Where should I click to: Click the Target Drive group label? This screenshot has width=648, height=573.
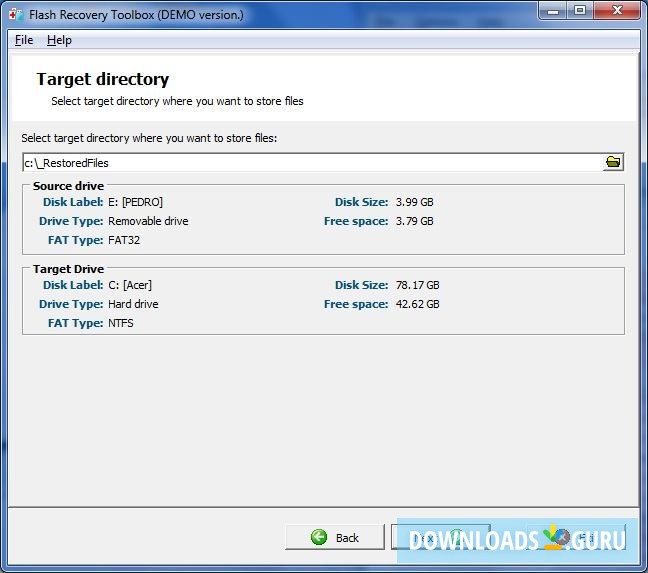(69, 269)
